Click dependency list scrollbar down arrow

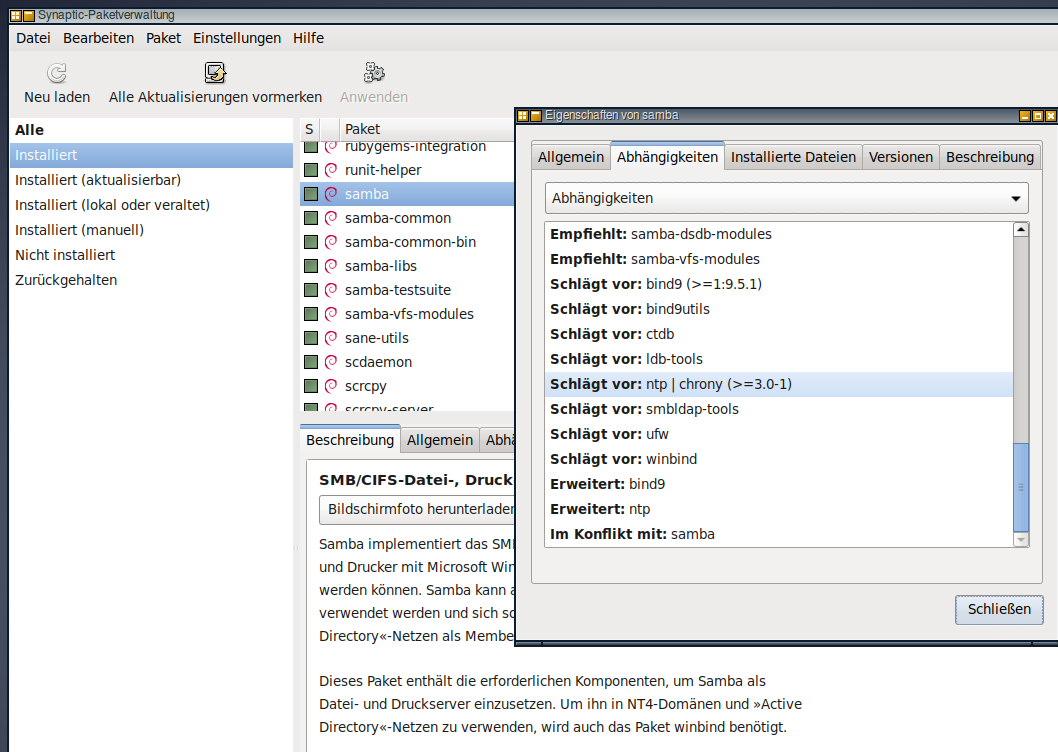tap(1021, 539)
